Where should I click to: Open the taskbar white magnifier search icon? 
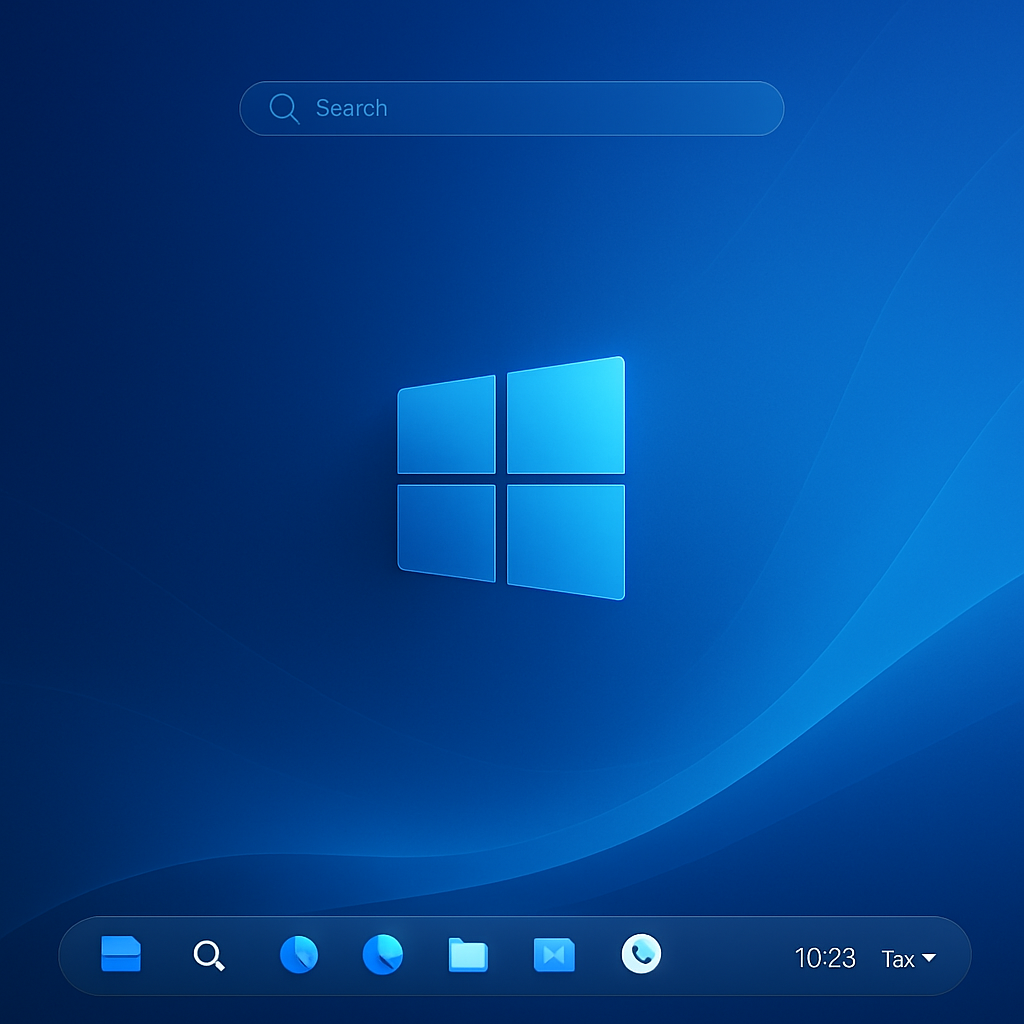[209, 956]
